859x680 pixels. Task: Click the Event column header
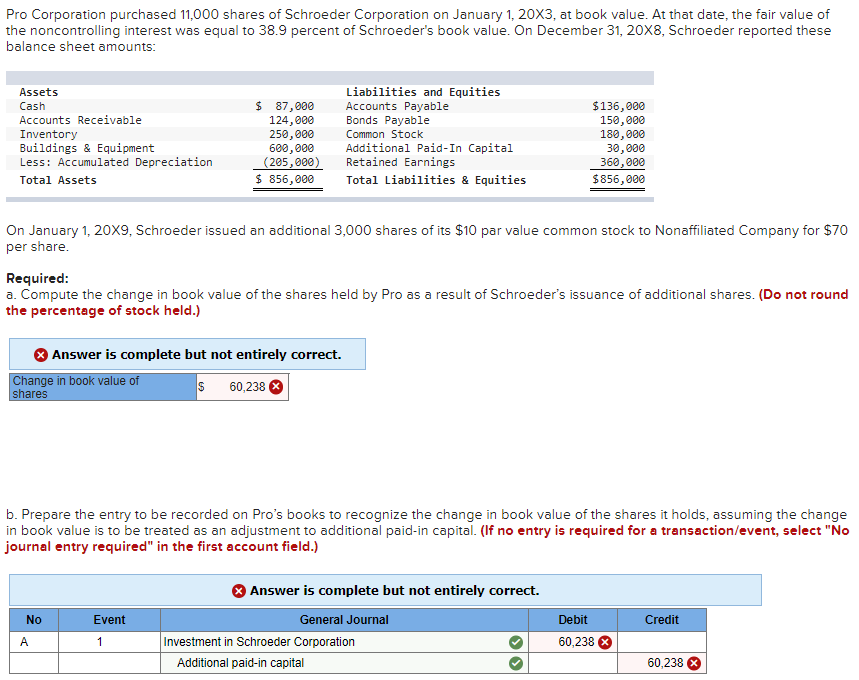click(109, 620)
